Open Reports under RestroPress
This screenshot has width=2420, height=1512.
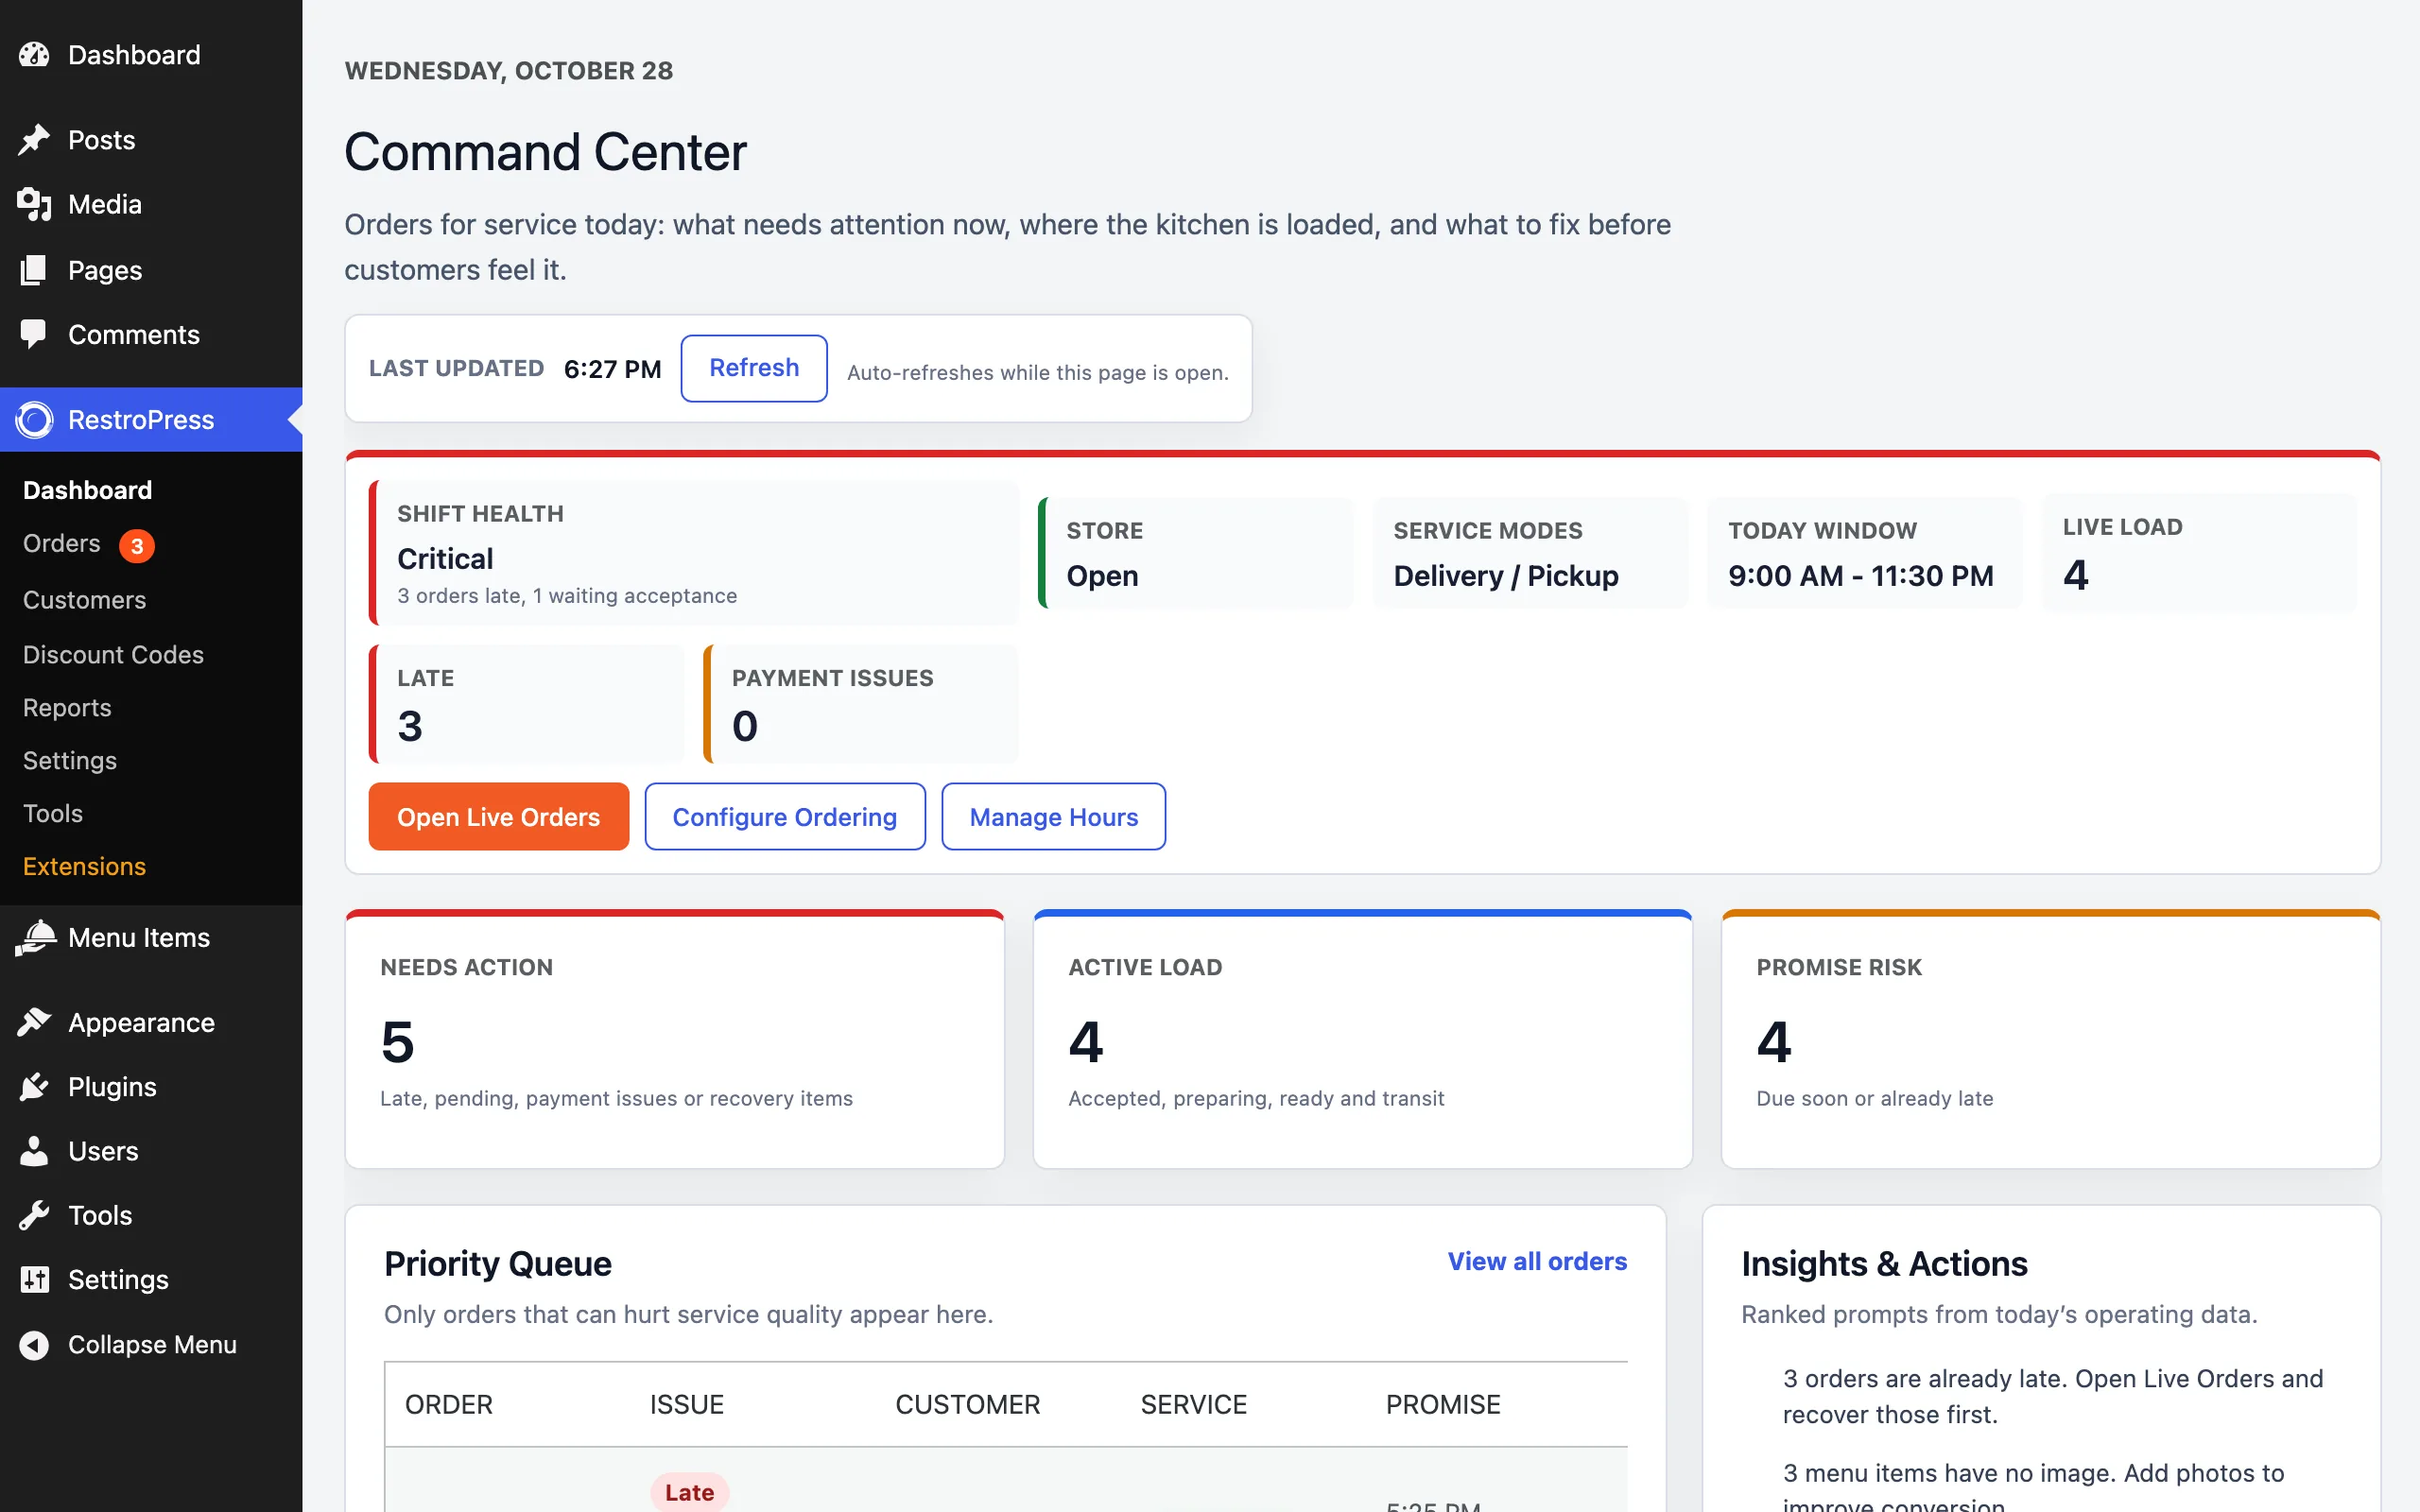point(67,708)
